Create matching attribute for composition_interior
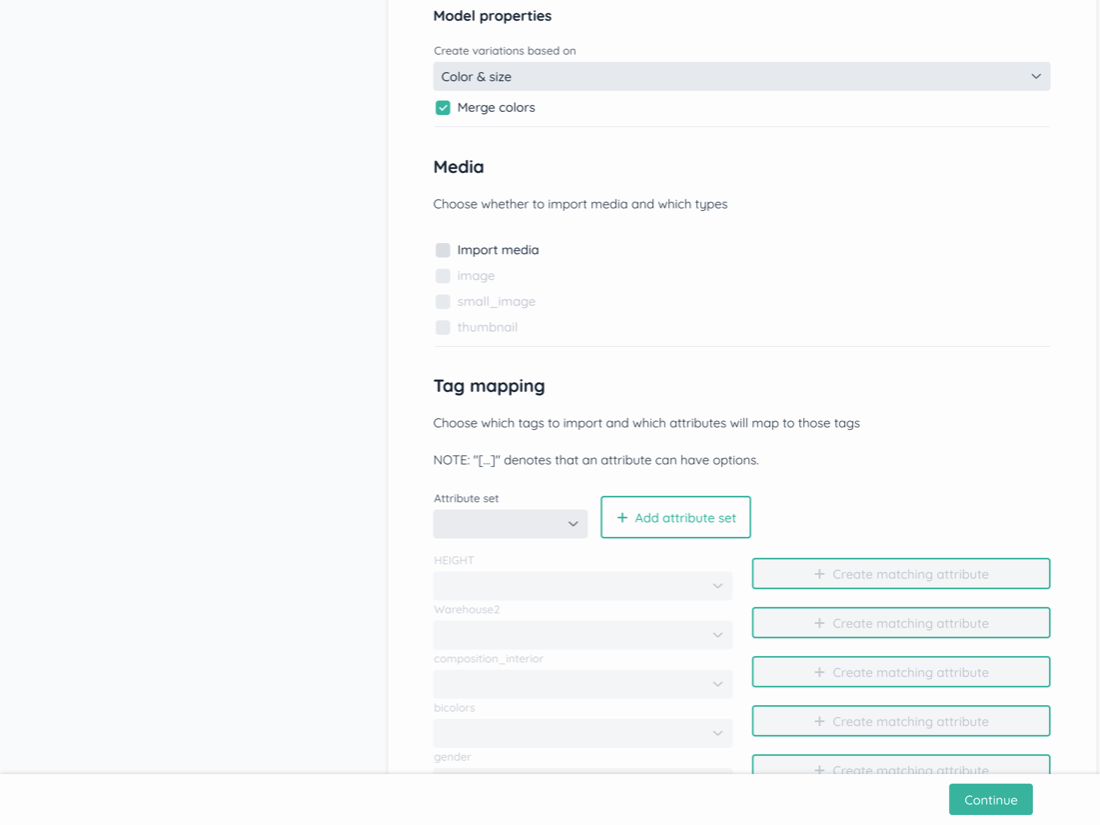The width and height of the screenshot is (1100, 825). pyautogui.click(x=900, y=672)
